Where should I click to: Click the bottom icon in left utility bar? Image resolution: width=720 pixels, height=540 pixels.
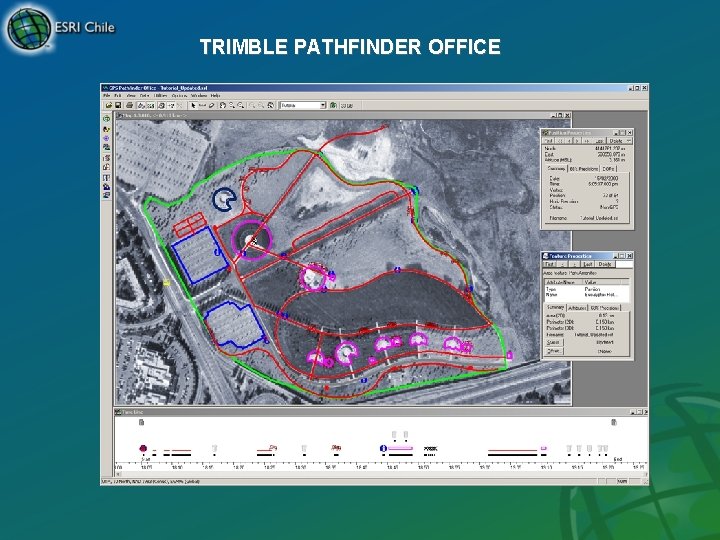107,195
